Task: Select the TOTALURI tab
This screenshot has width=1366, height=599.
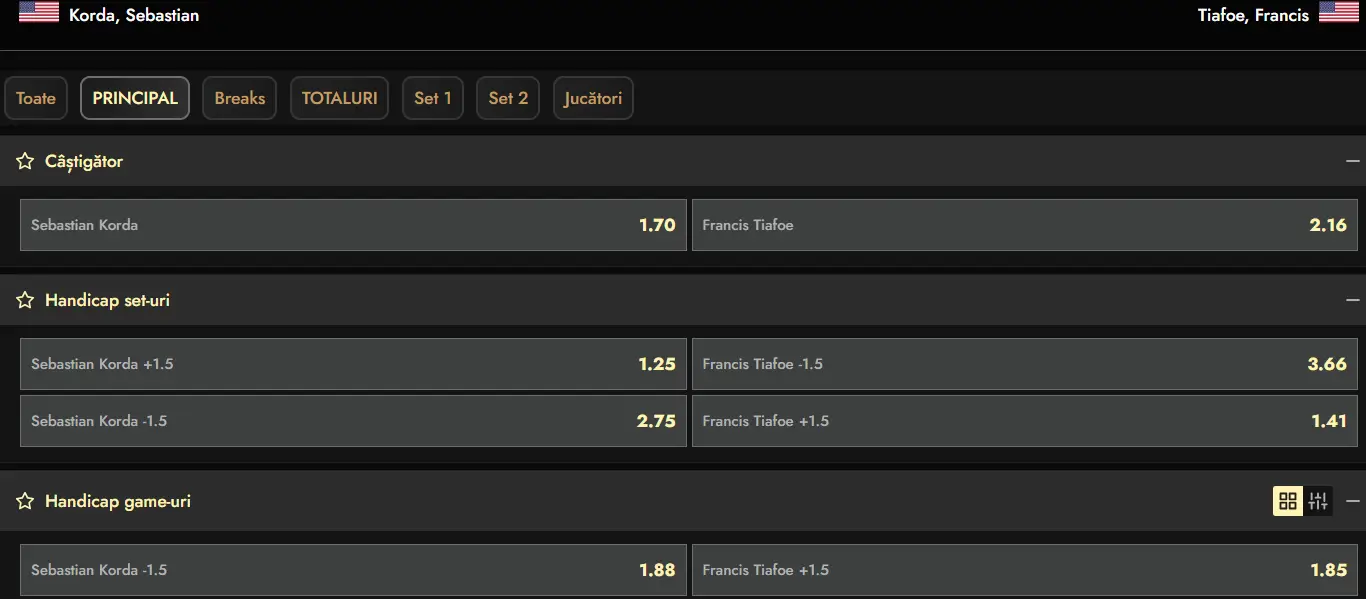Action: coord(340,98)
